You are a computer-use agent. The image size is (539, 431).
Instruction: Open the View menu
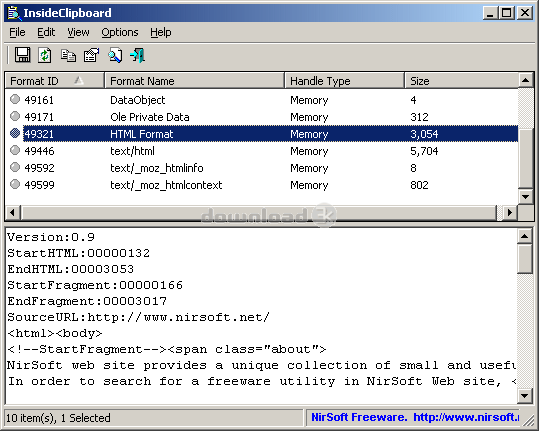tap(78, 32)
